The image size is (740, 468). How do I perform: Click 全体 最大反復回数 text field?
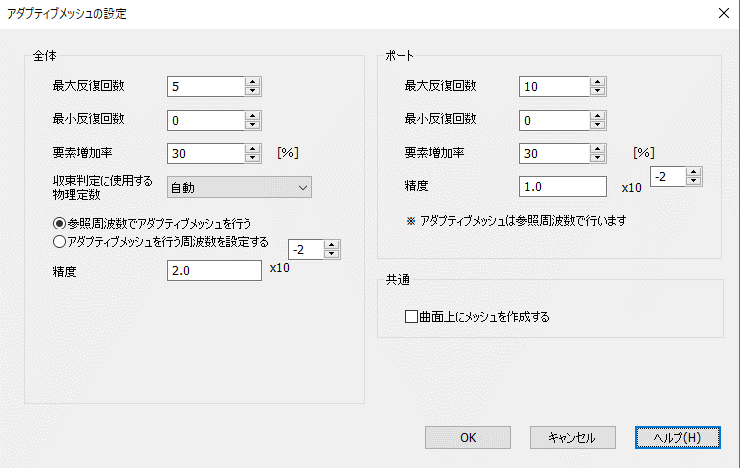coord(206,87)
